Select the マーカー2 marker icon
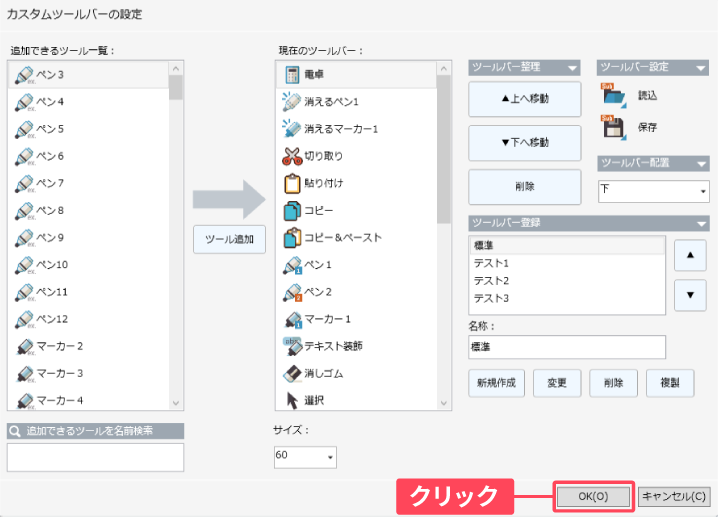Image resolution: width=718 pixels, height=517 pixels. click(x=25, y=347)
